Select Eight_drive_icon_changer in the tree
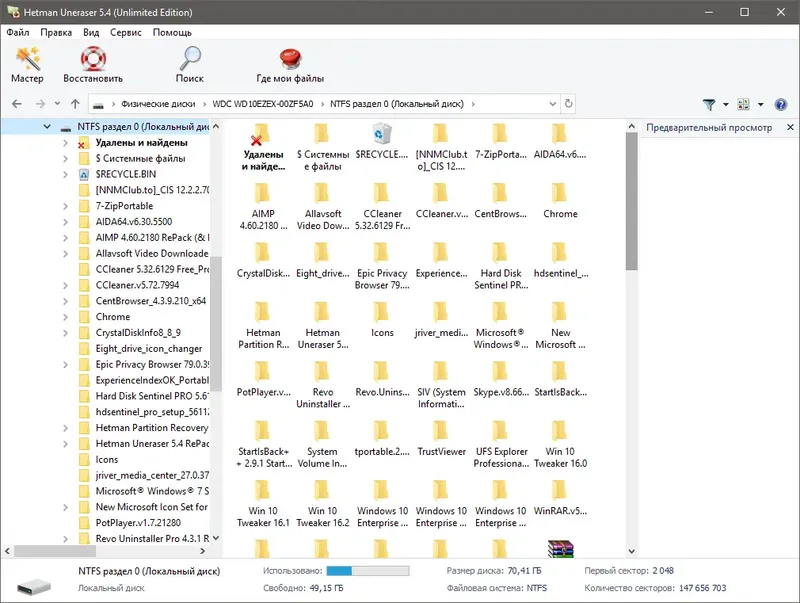 coord(148,348)
